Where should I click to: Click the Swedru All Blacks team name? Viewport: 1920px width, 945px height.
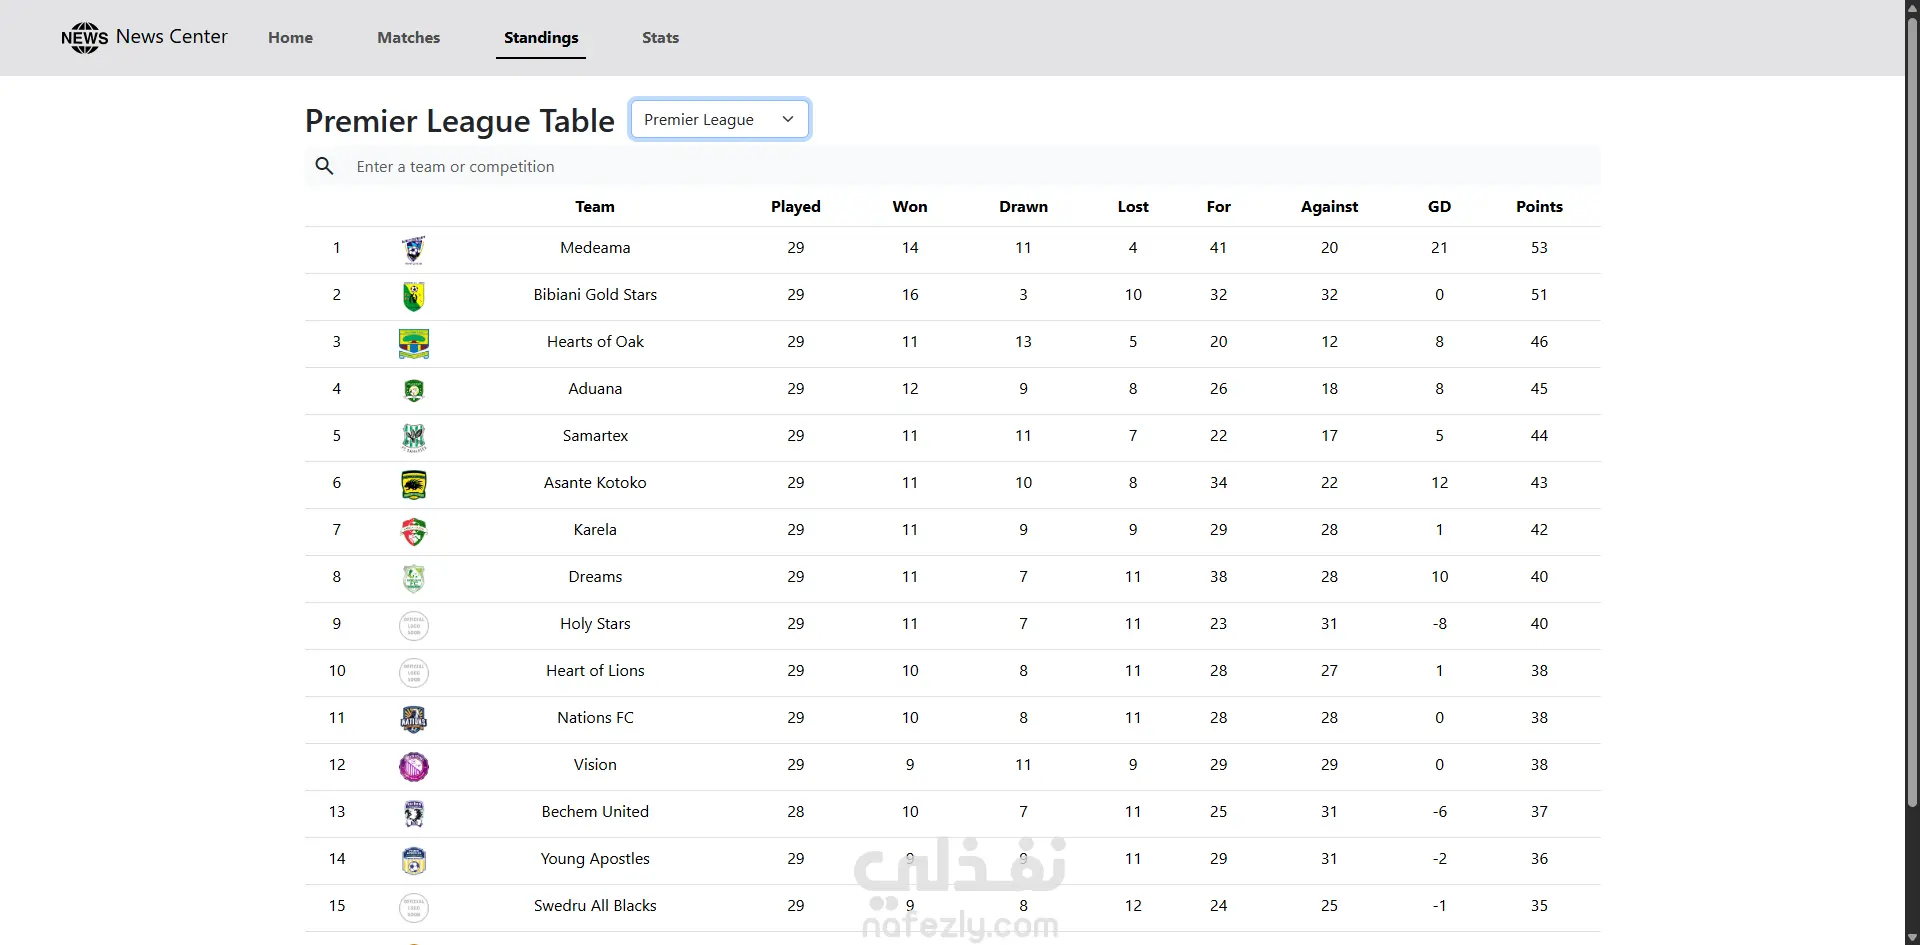pos(595,906)
